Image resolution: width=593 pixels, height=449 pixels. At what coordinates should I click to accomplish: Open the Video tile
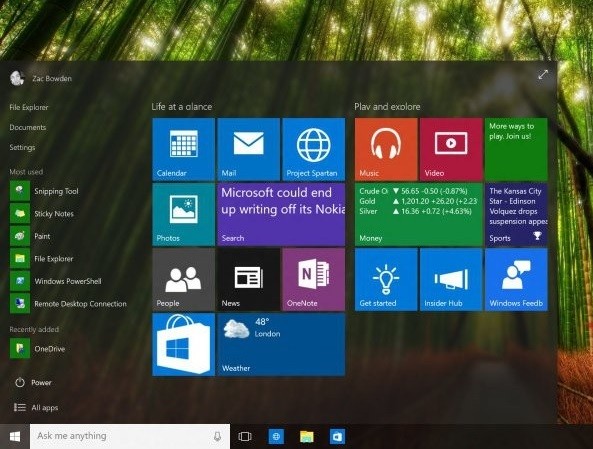(451, 149)
